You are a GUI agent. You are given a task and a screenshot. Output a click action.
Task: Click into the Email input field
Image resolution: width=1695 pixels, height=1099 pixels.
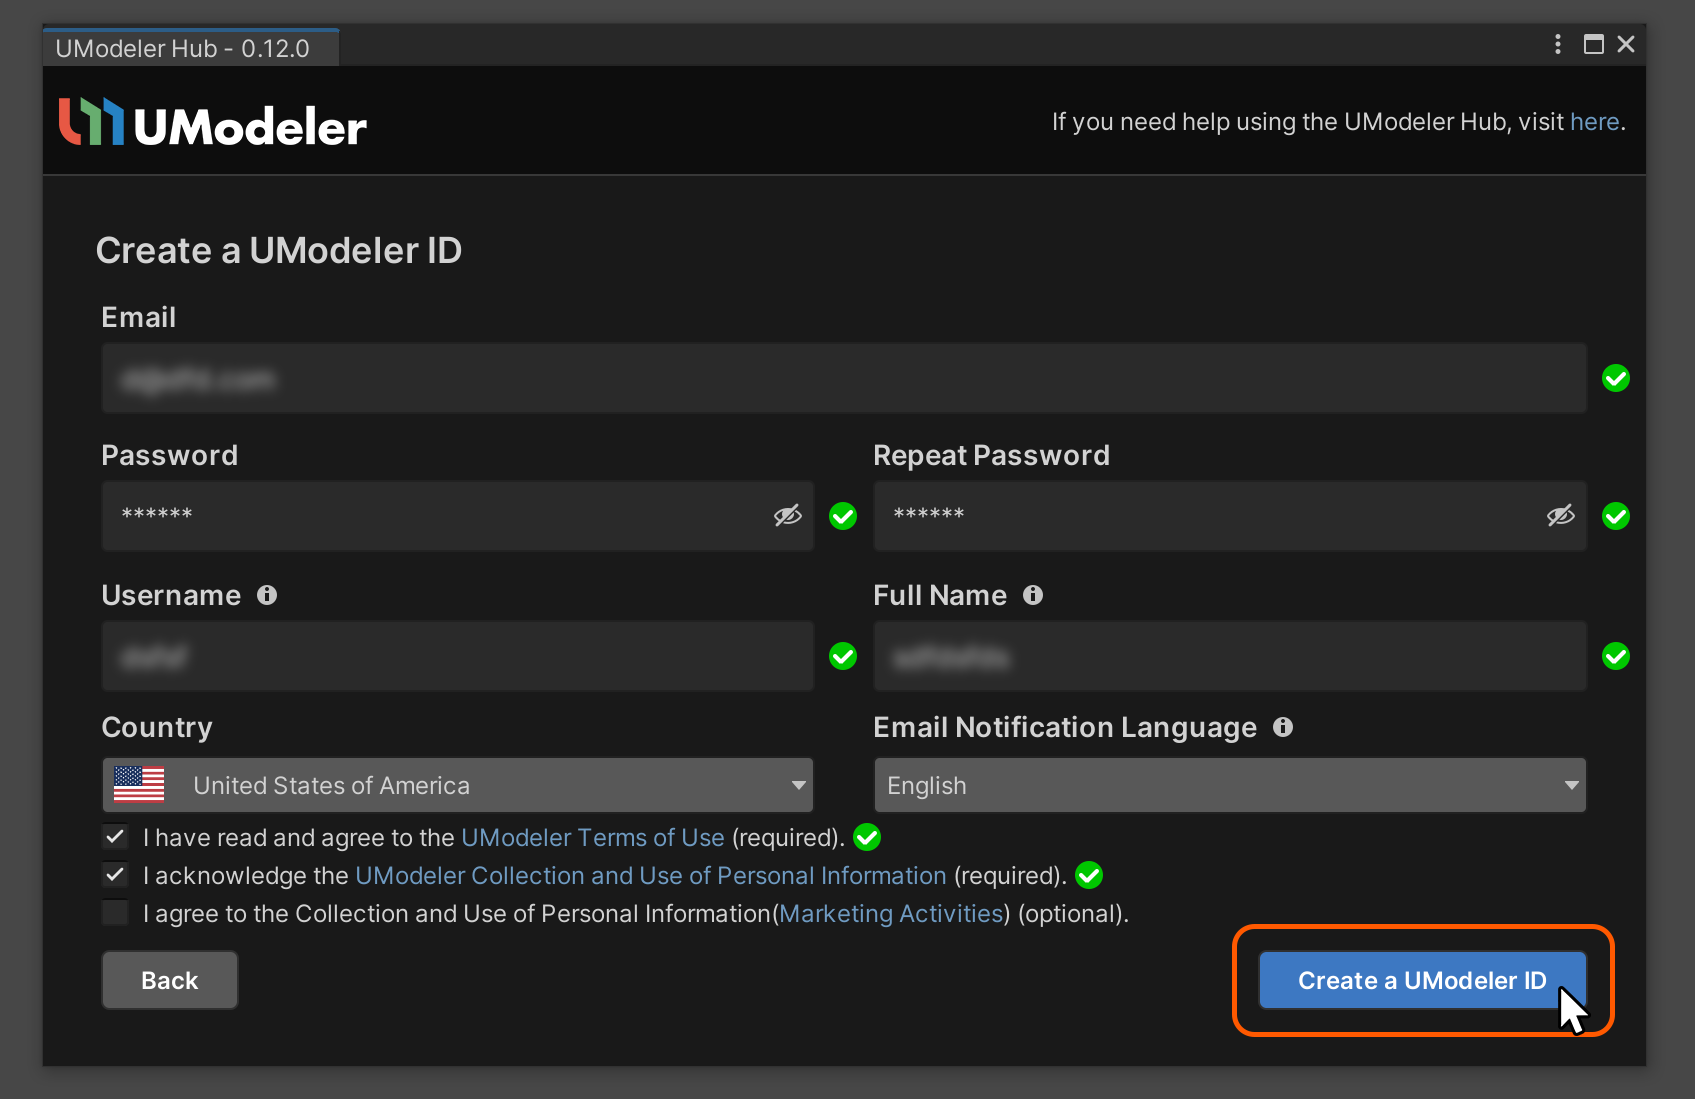843,378
